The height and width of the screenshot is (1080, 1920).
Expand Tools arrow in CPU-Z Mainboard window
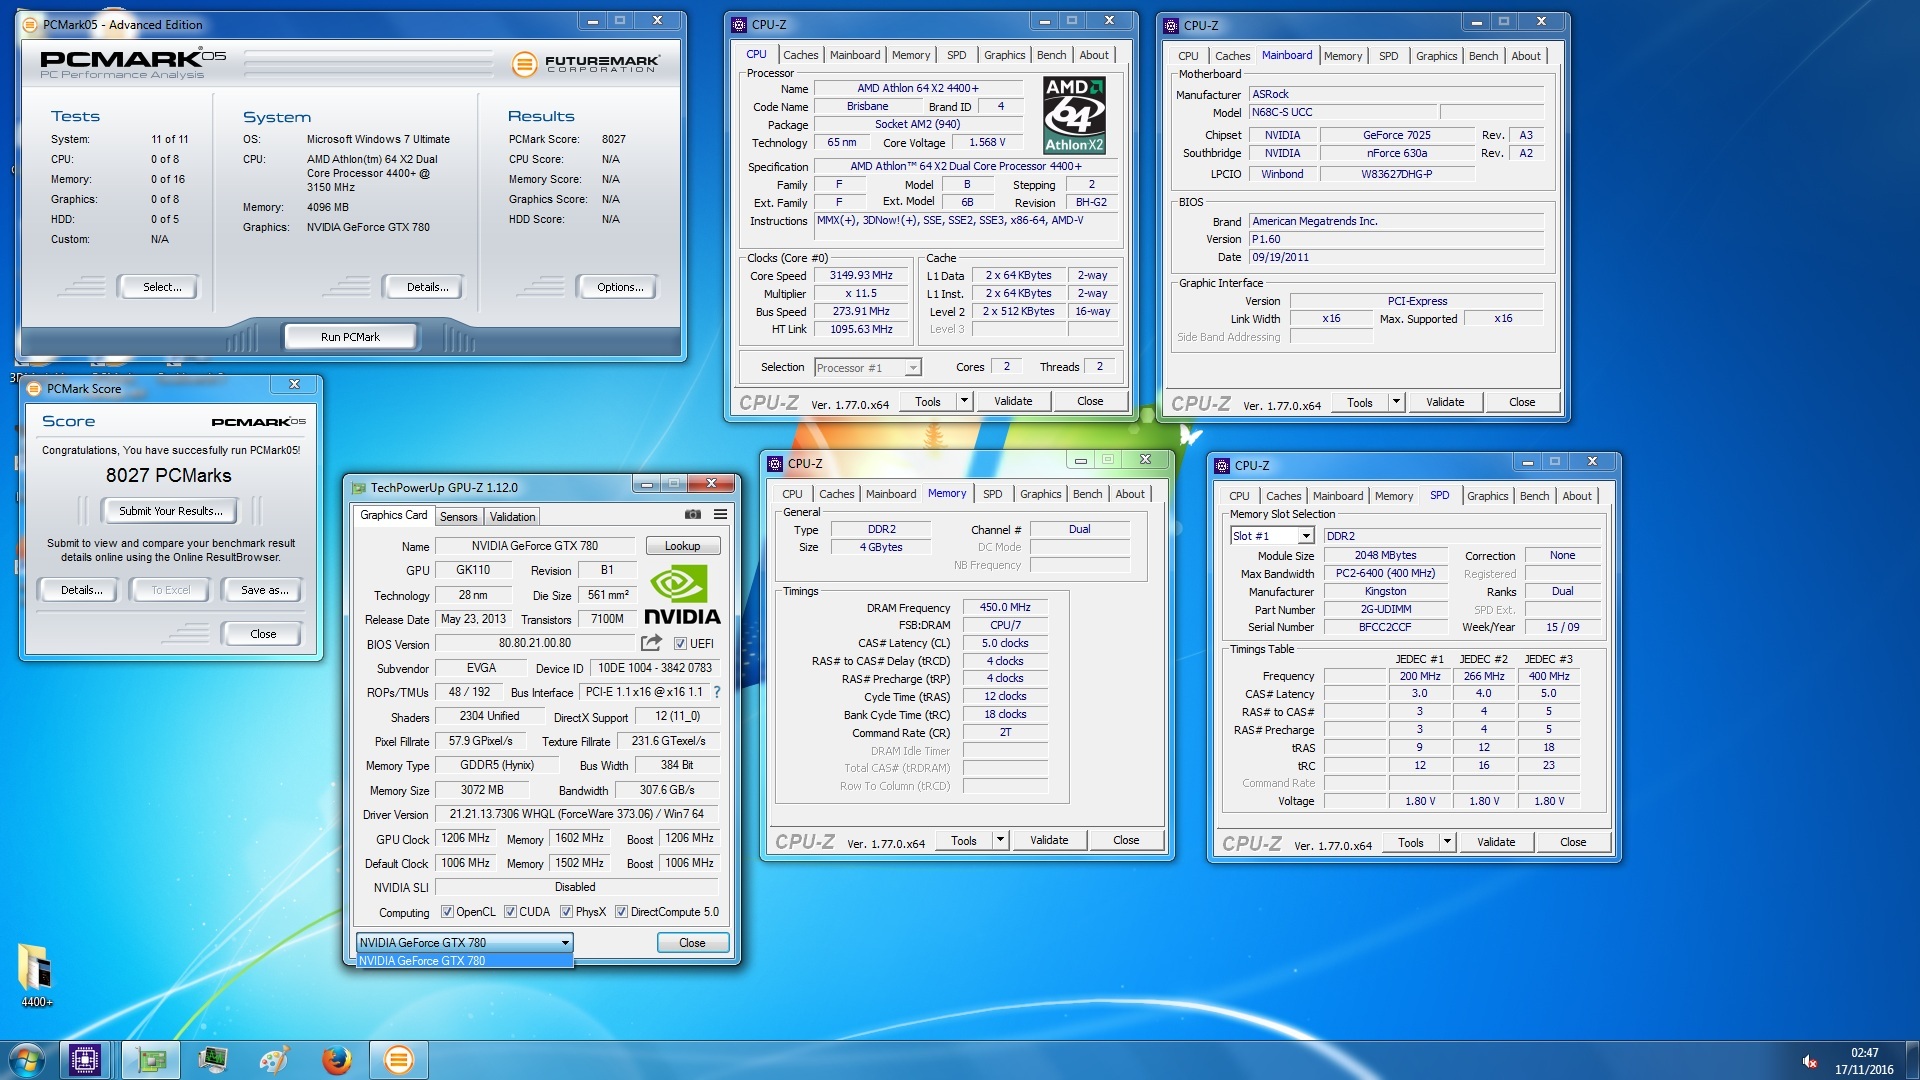[x=1396, y=402]
